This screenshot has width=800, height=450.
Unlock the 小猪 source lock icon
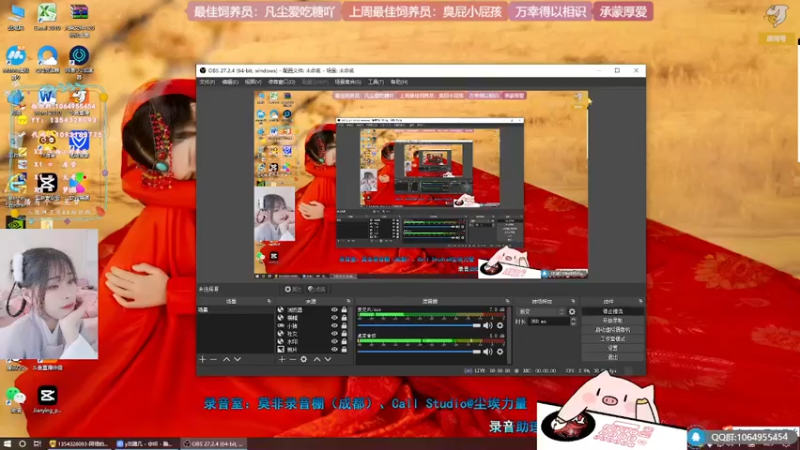[x=344, y=326]
